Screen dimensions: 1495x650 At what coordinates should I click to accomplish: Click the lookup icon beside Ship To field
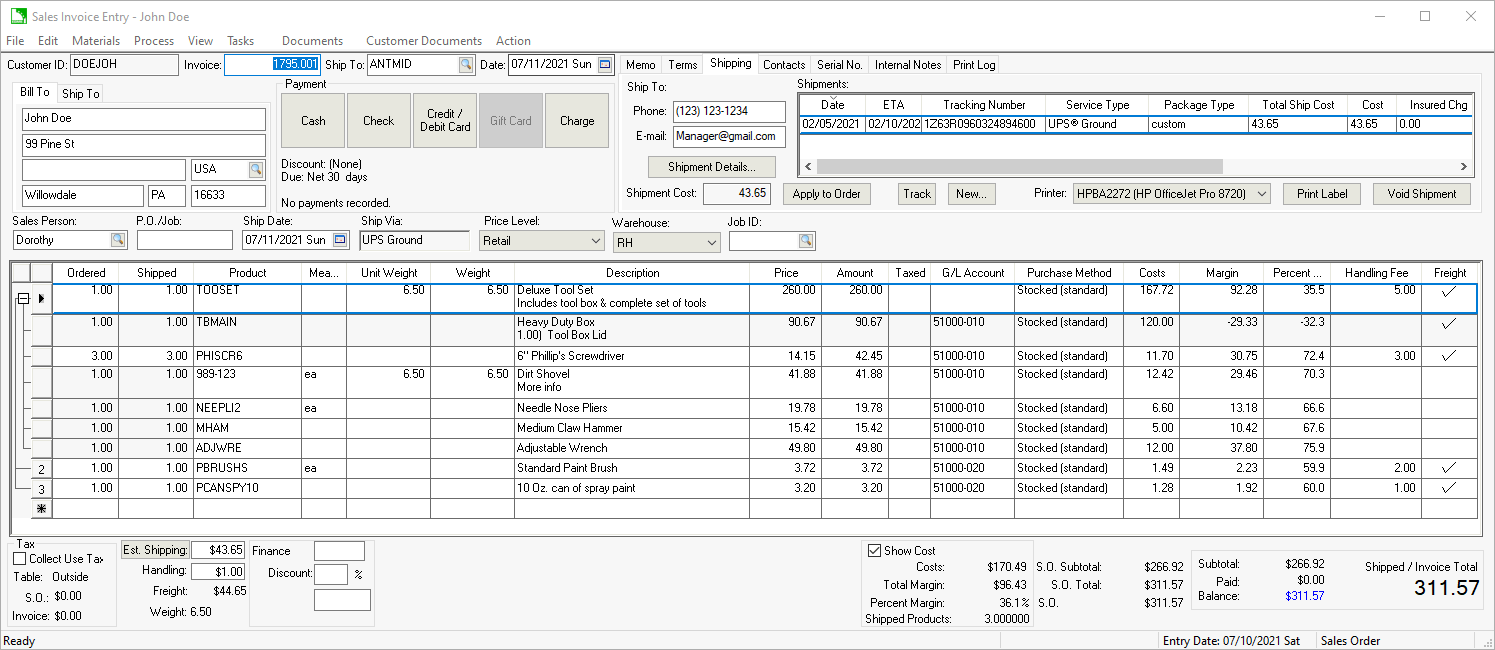point(465,65)
